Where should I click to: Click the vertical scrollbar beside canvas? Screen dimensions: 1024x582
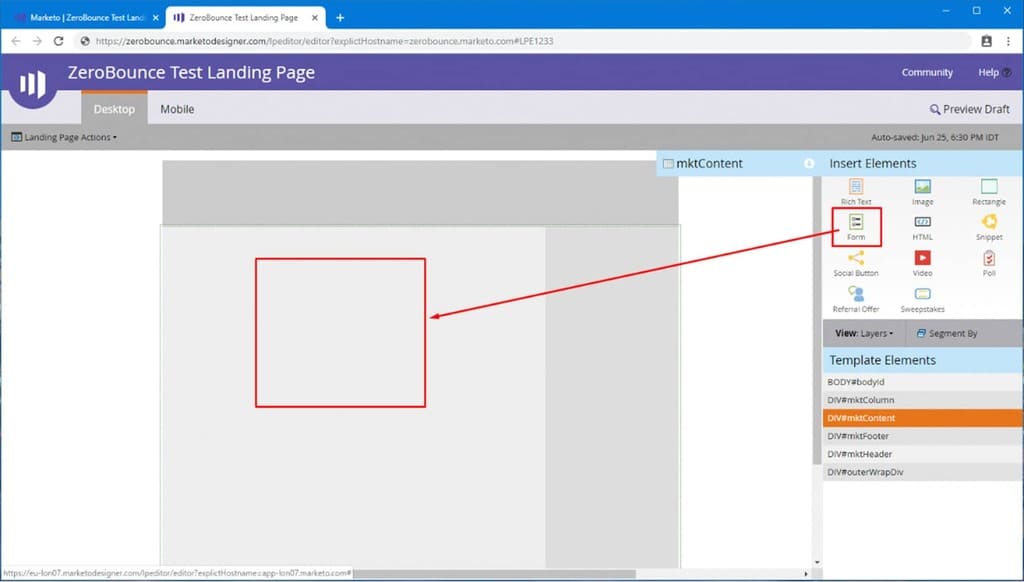816,320
